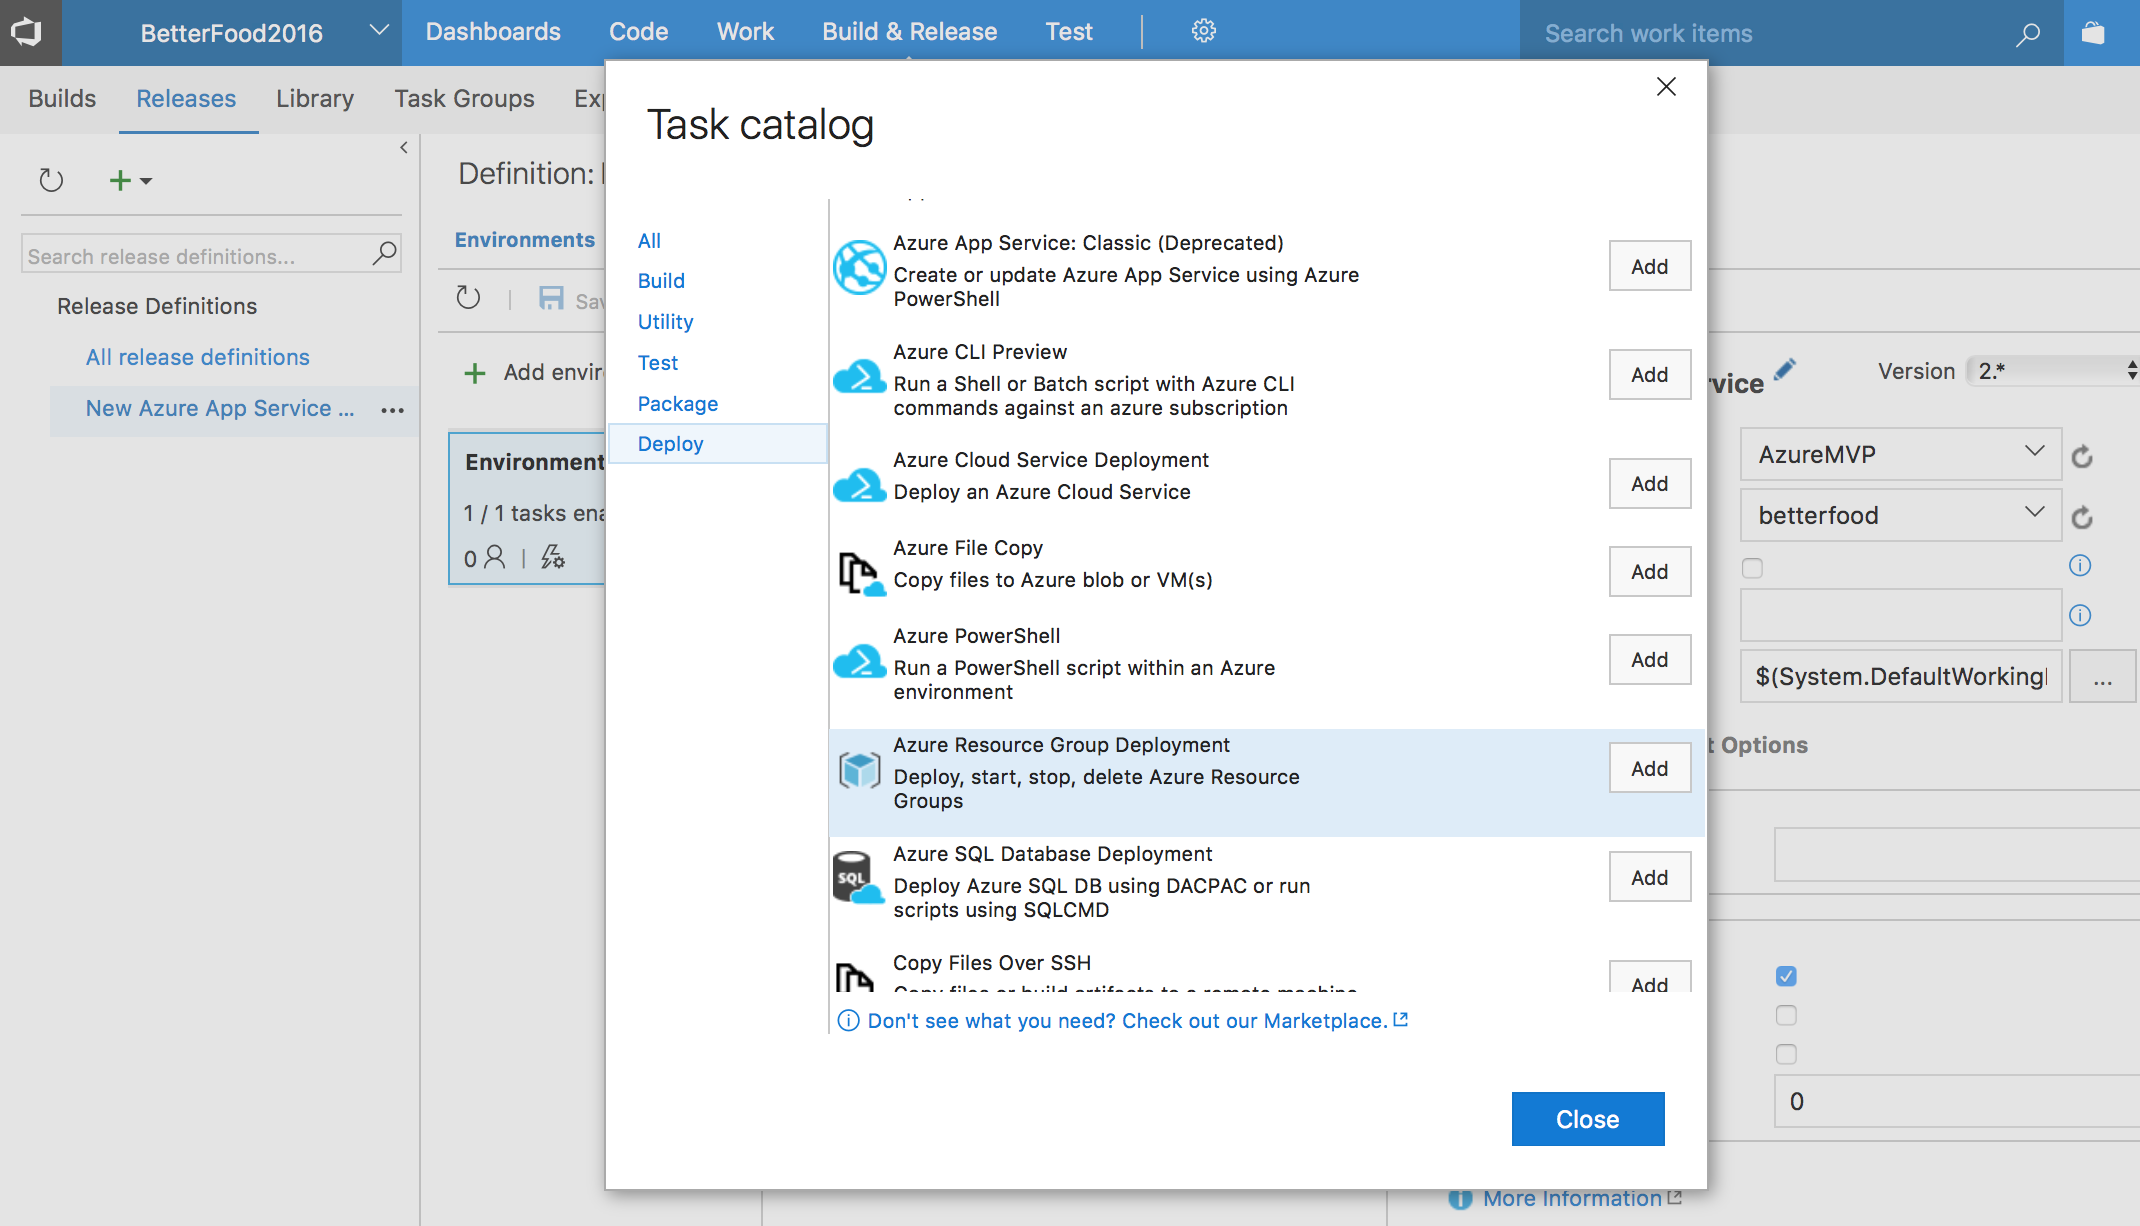The height and width of the screenshot is (1226, 2140).
Task: Click the pencil edit icon next to task name
Action: pyautogui.click(x=1785, y=369)
